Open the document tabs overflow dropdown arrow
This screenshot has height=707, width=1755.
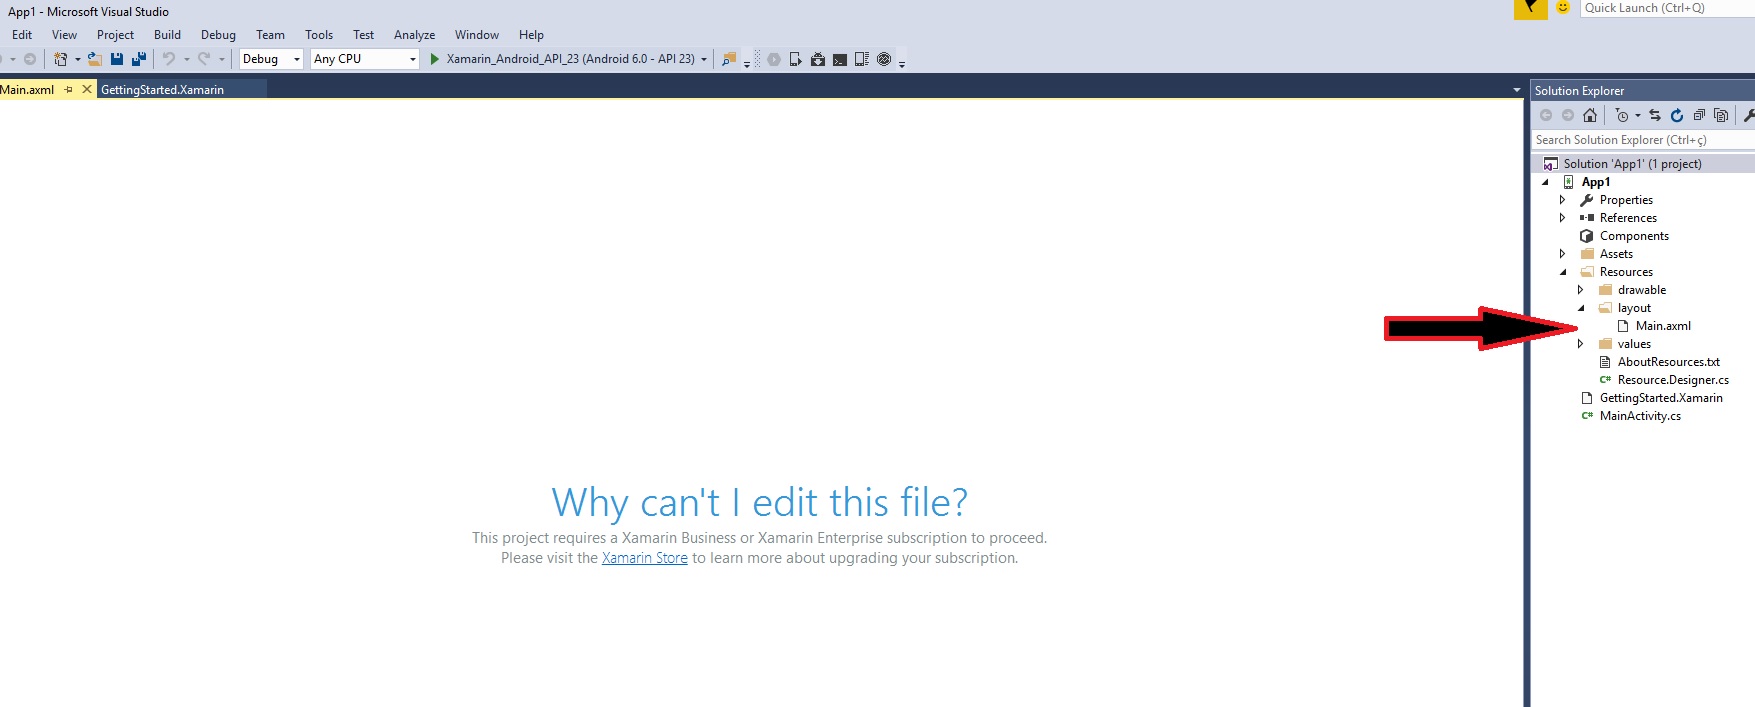1516,90
